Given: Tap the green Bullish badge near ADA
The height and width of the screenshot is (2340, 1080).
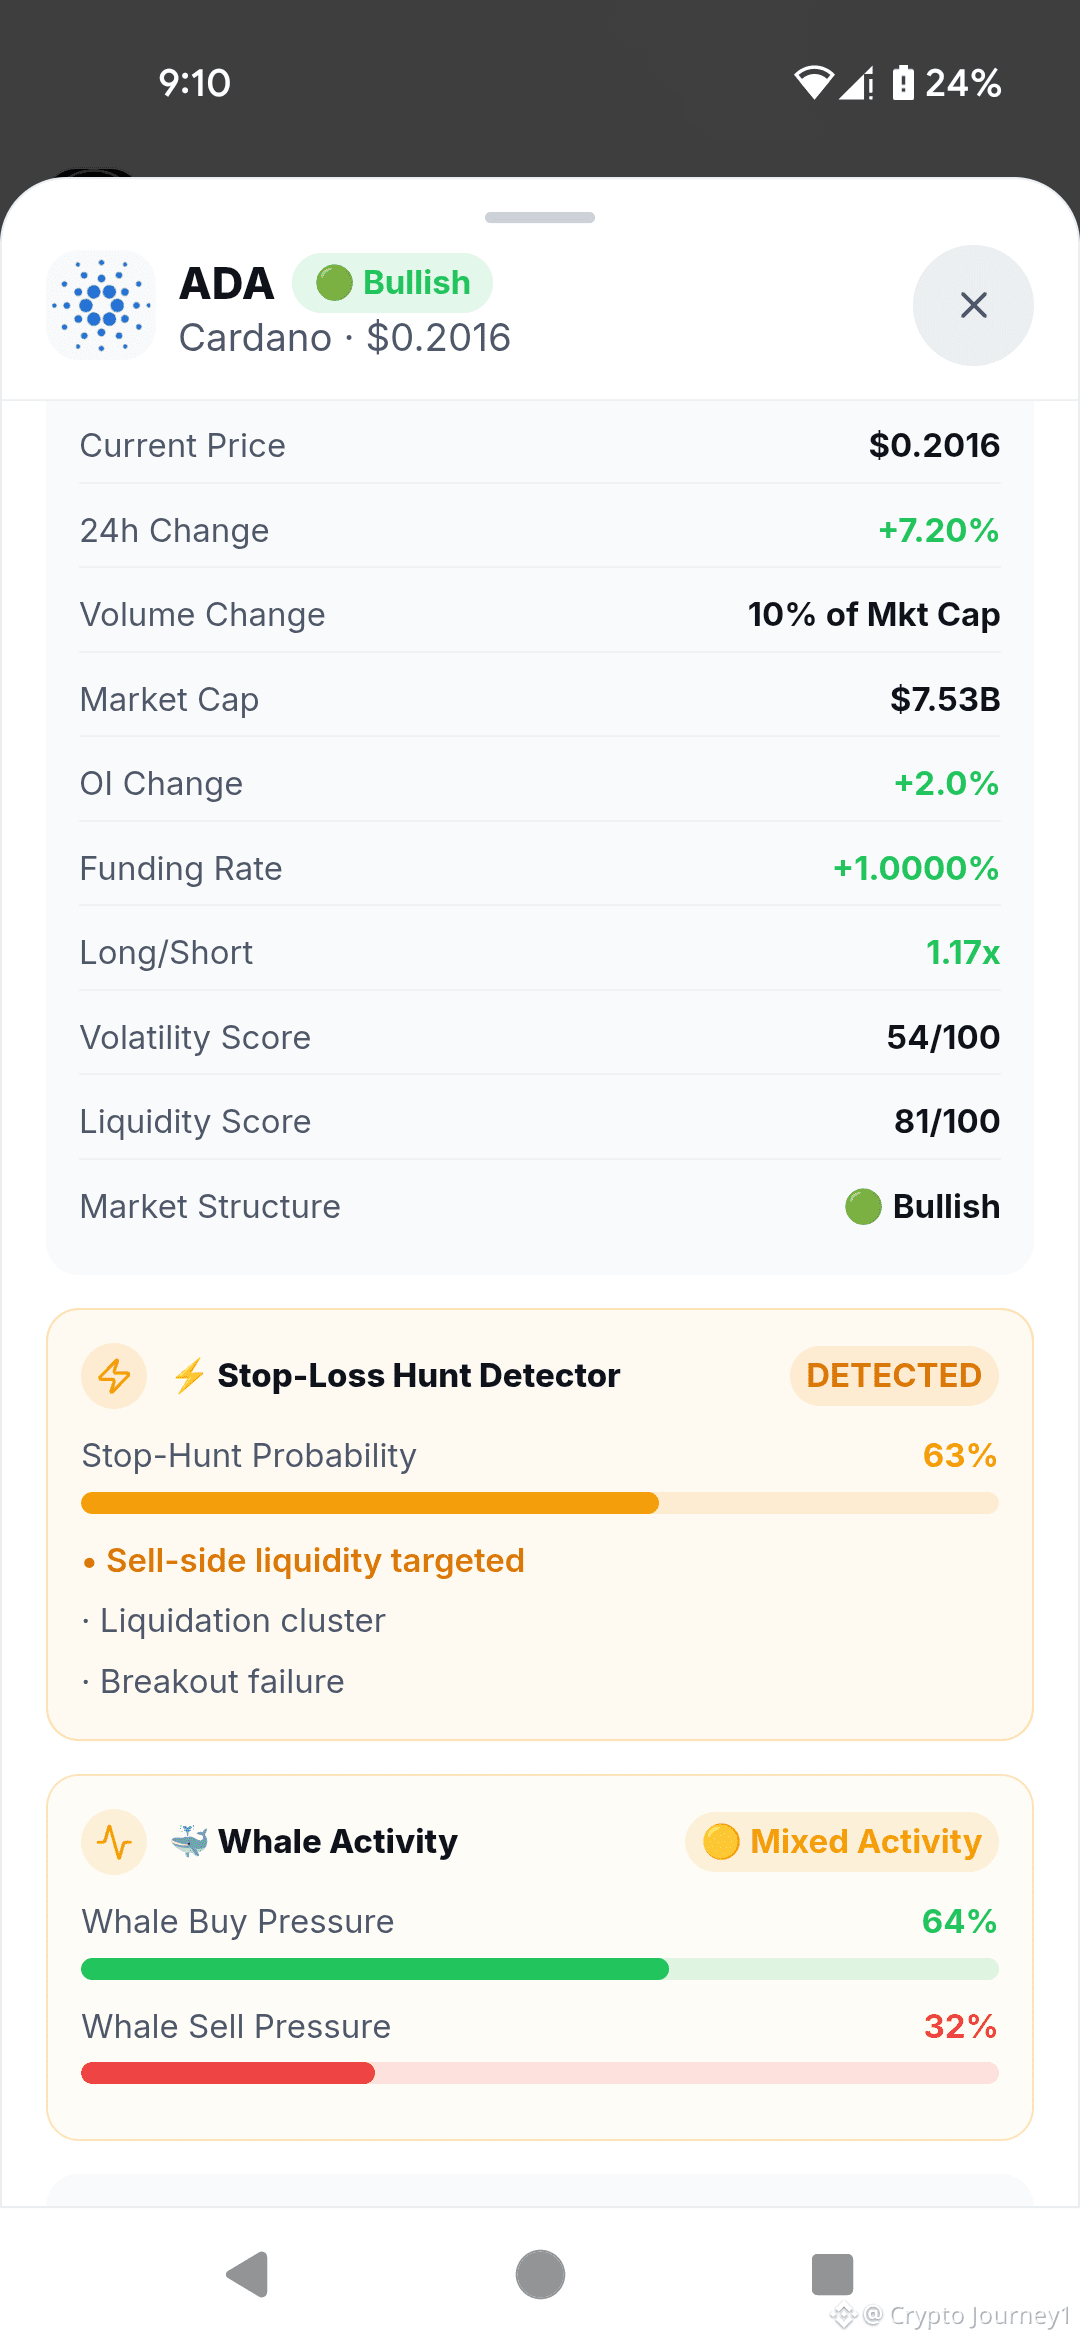Looking at the screenshot, I should point(392,283).
